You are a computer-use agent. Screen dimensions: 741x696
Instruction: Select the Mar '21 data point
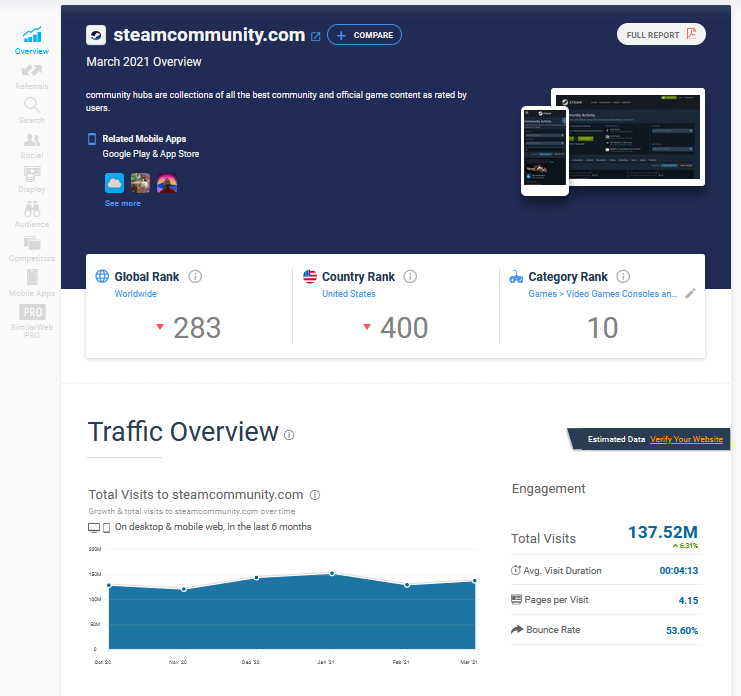pos(474,581)
